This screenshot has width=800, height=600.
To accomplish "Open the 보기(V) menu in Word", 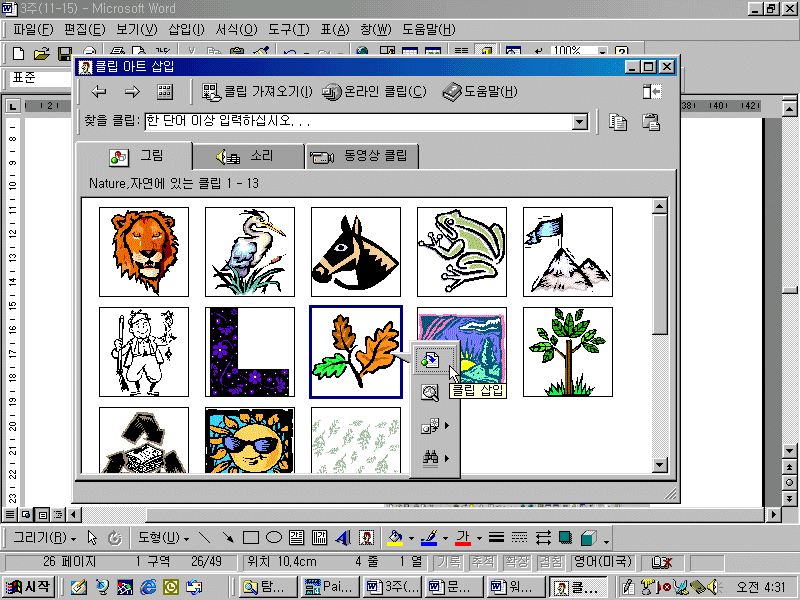I will click(x=136, y=30).
